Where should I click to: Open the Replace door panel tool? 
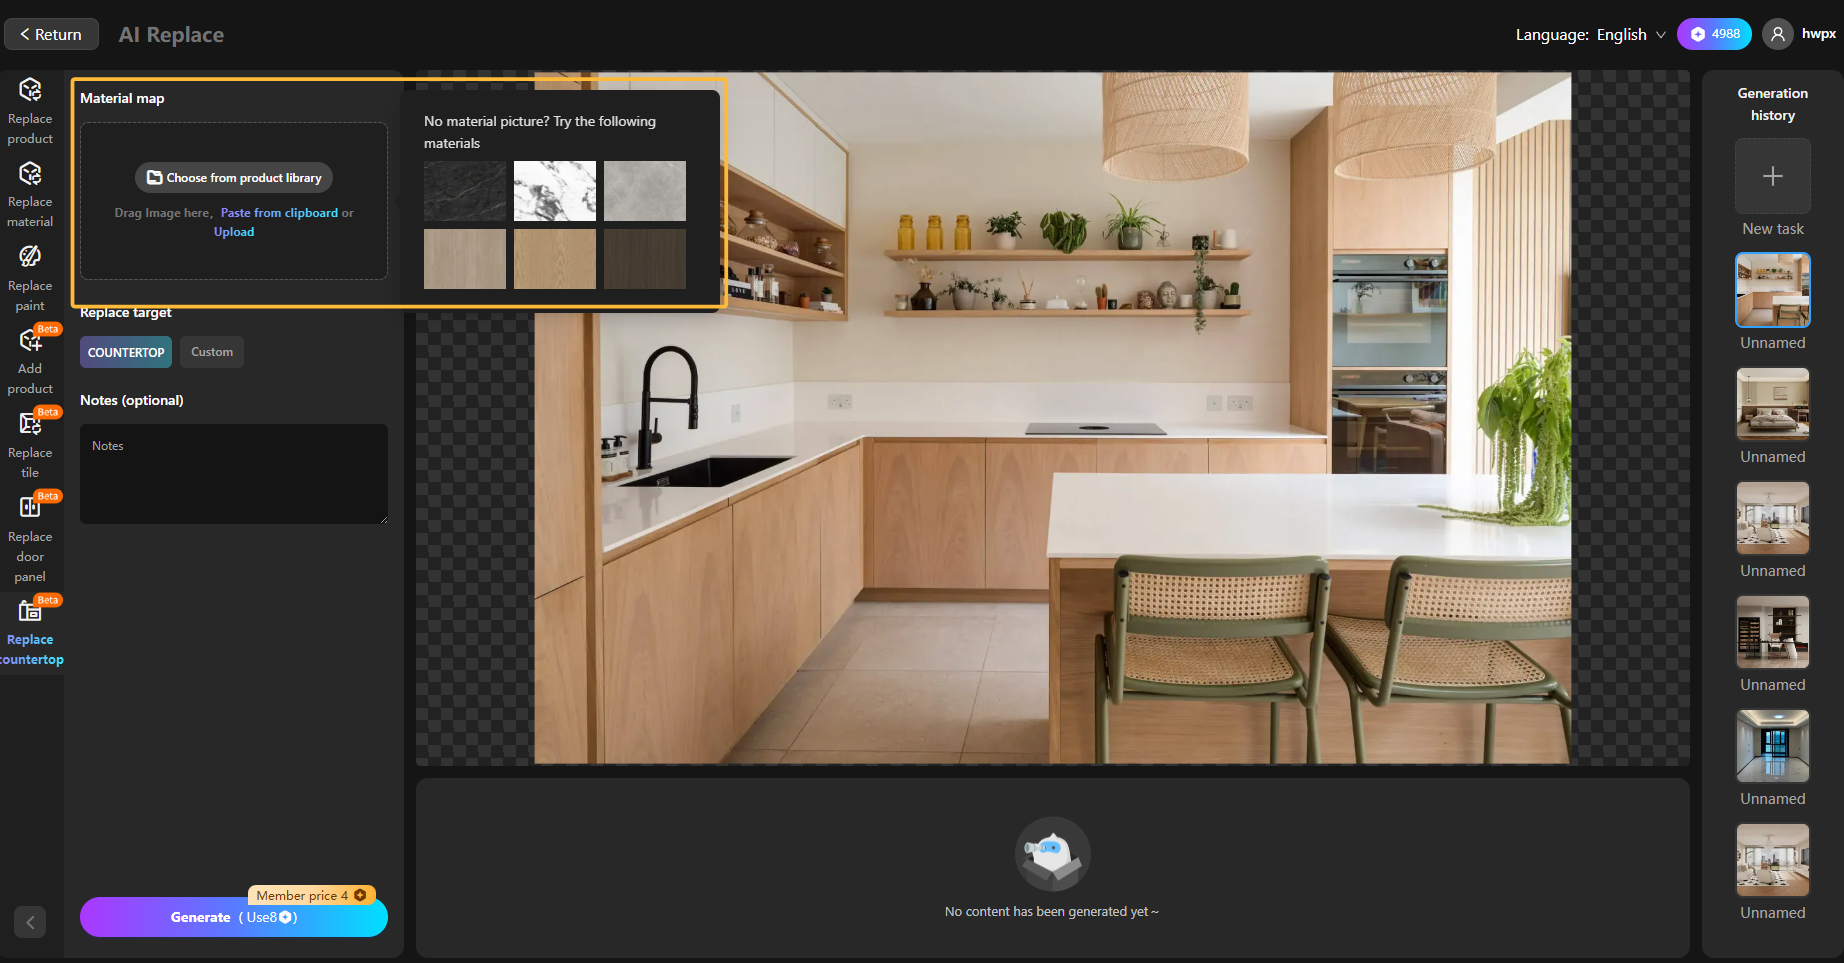(x=30, y=538)
